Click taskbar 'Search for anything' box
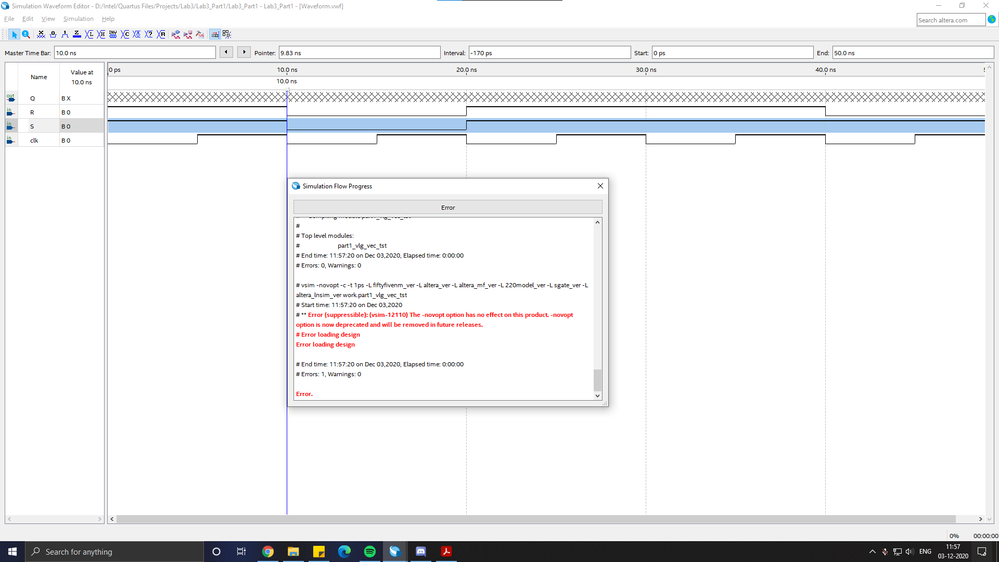The height and width of the screenshot is (562, 999). tap(115, 552)
